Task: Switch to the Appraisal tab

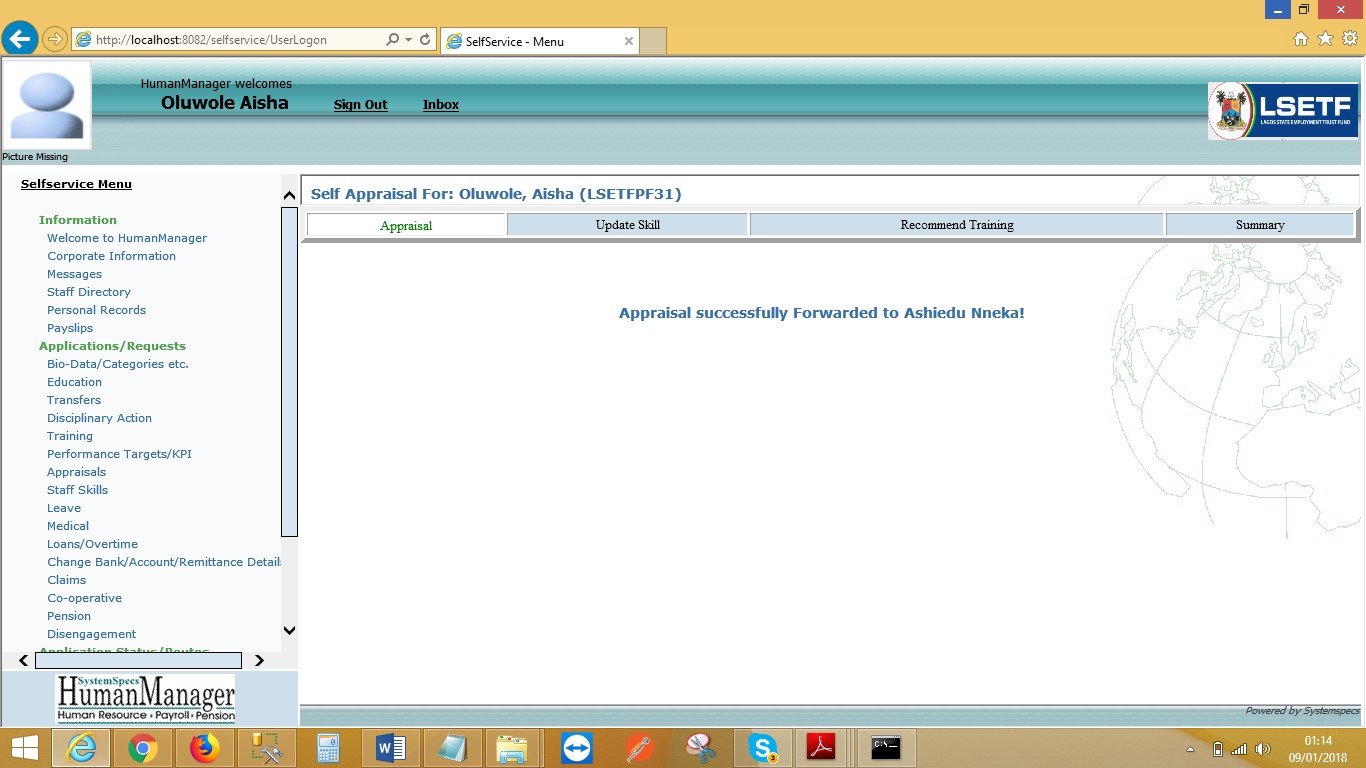Action: 406,225
